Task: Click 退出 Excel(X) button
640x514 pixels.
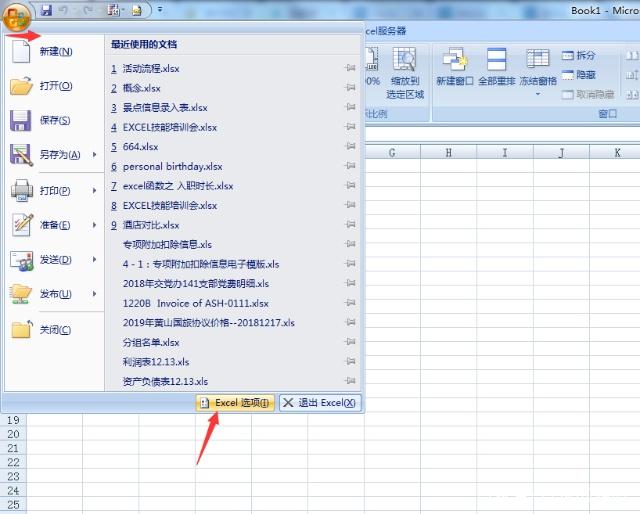Action: [x=320, y=403]
